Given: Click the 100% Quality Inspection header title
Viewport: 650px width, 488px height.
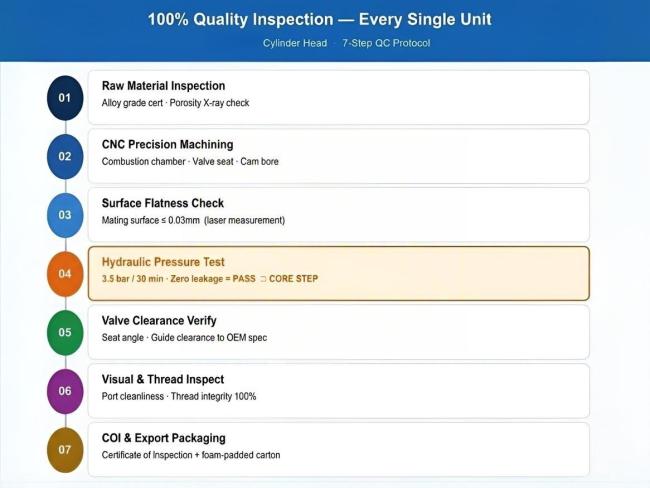Looking at the screenshot, I should pyautogui.click(x=320, y=19).
